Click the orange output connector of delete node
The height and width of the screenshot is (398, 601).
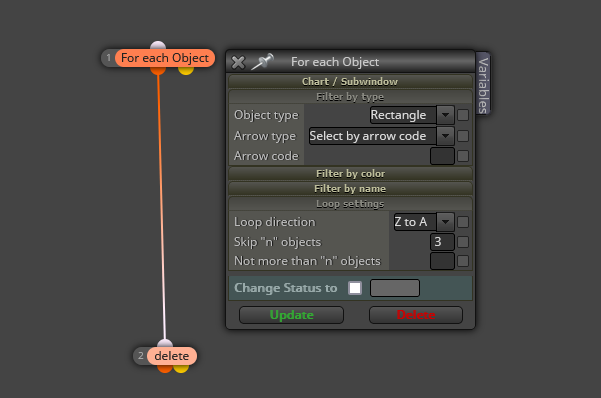165,369
